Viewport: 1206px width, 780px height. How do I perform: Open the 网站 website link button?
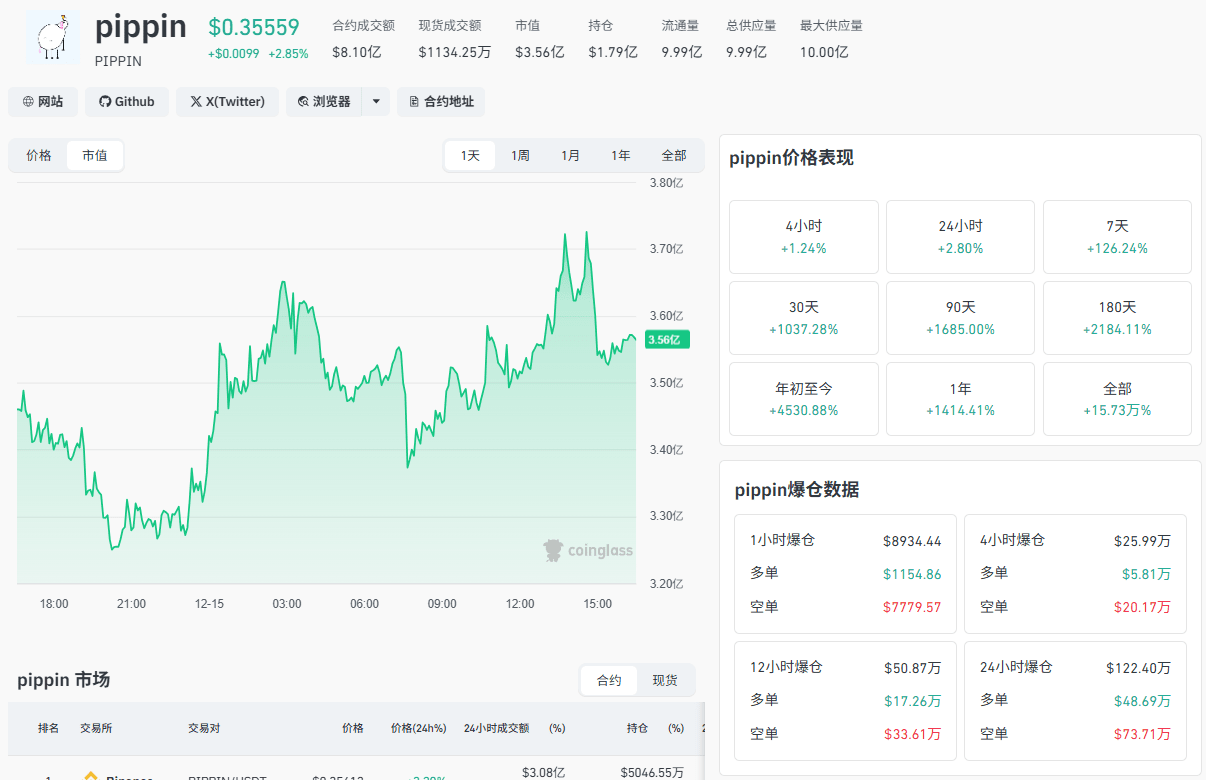pos(43,101)
